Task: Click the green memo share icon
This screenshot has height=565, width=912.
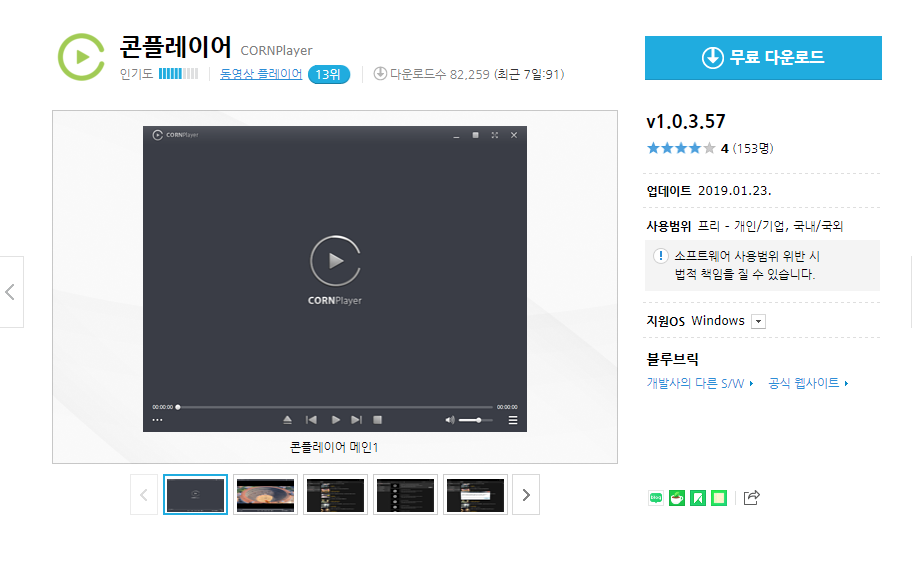Action: tap(719, 498)
